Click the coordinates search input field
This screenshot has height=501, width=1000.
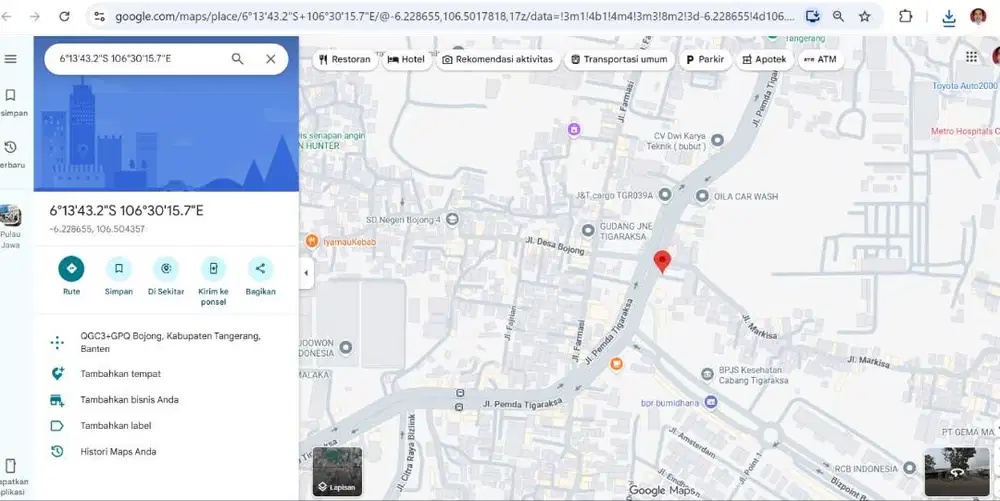click(140, 59)
